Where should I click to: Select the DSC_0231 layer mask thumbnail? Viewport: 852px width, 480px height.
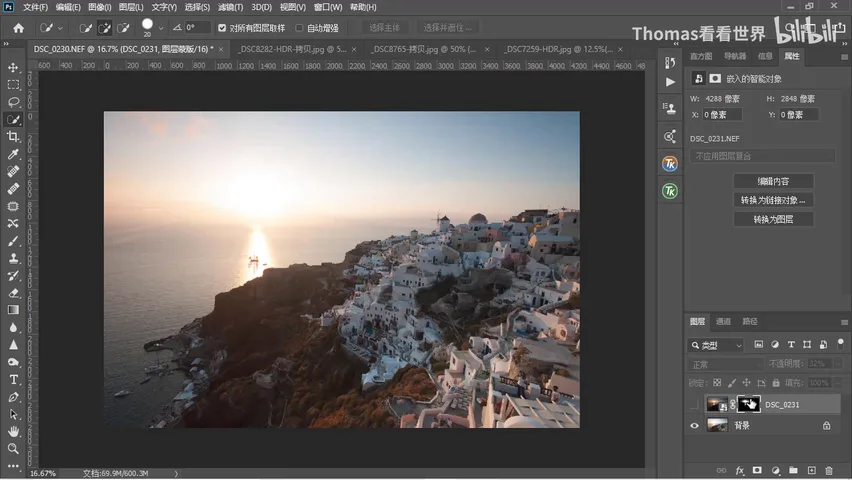point(748,404)
